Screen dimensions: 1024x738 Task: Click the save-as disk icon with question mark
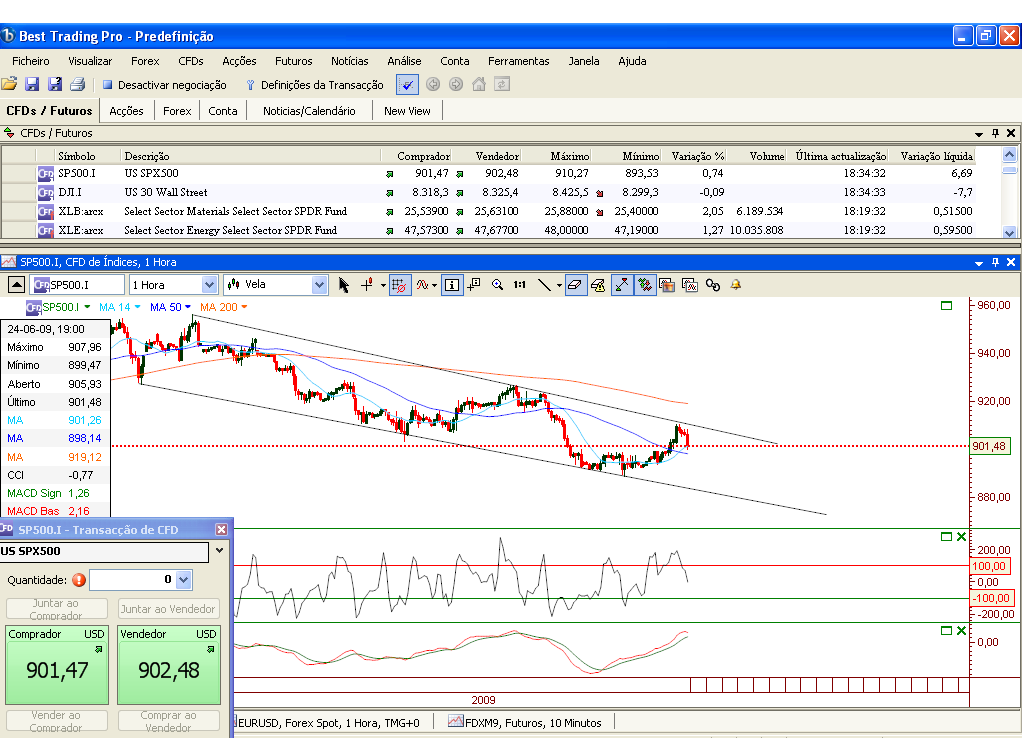pos(55,84)
